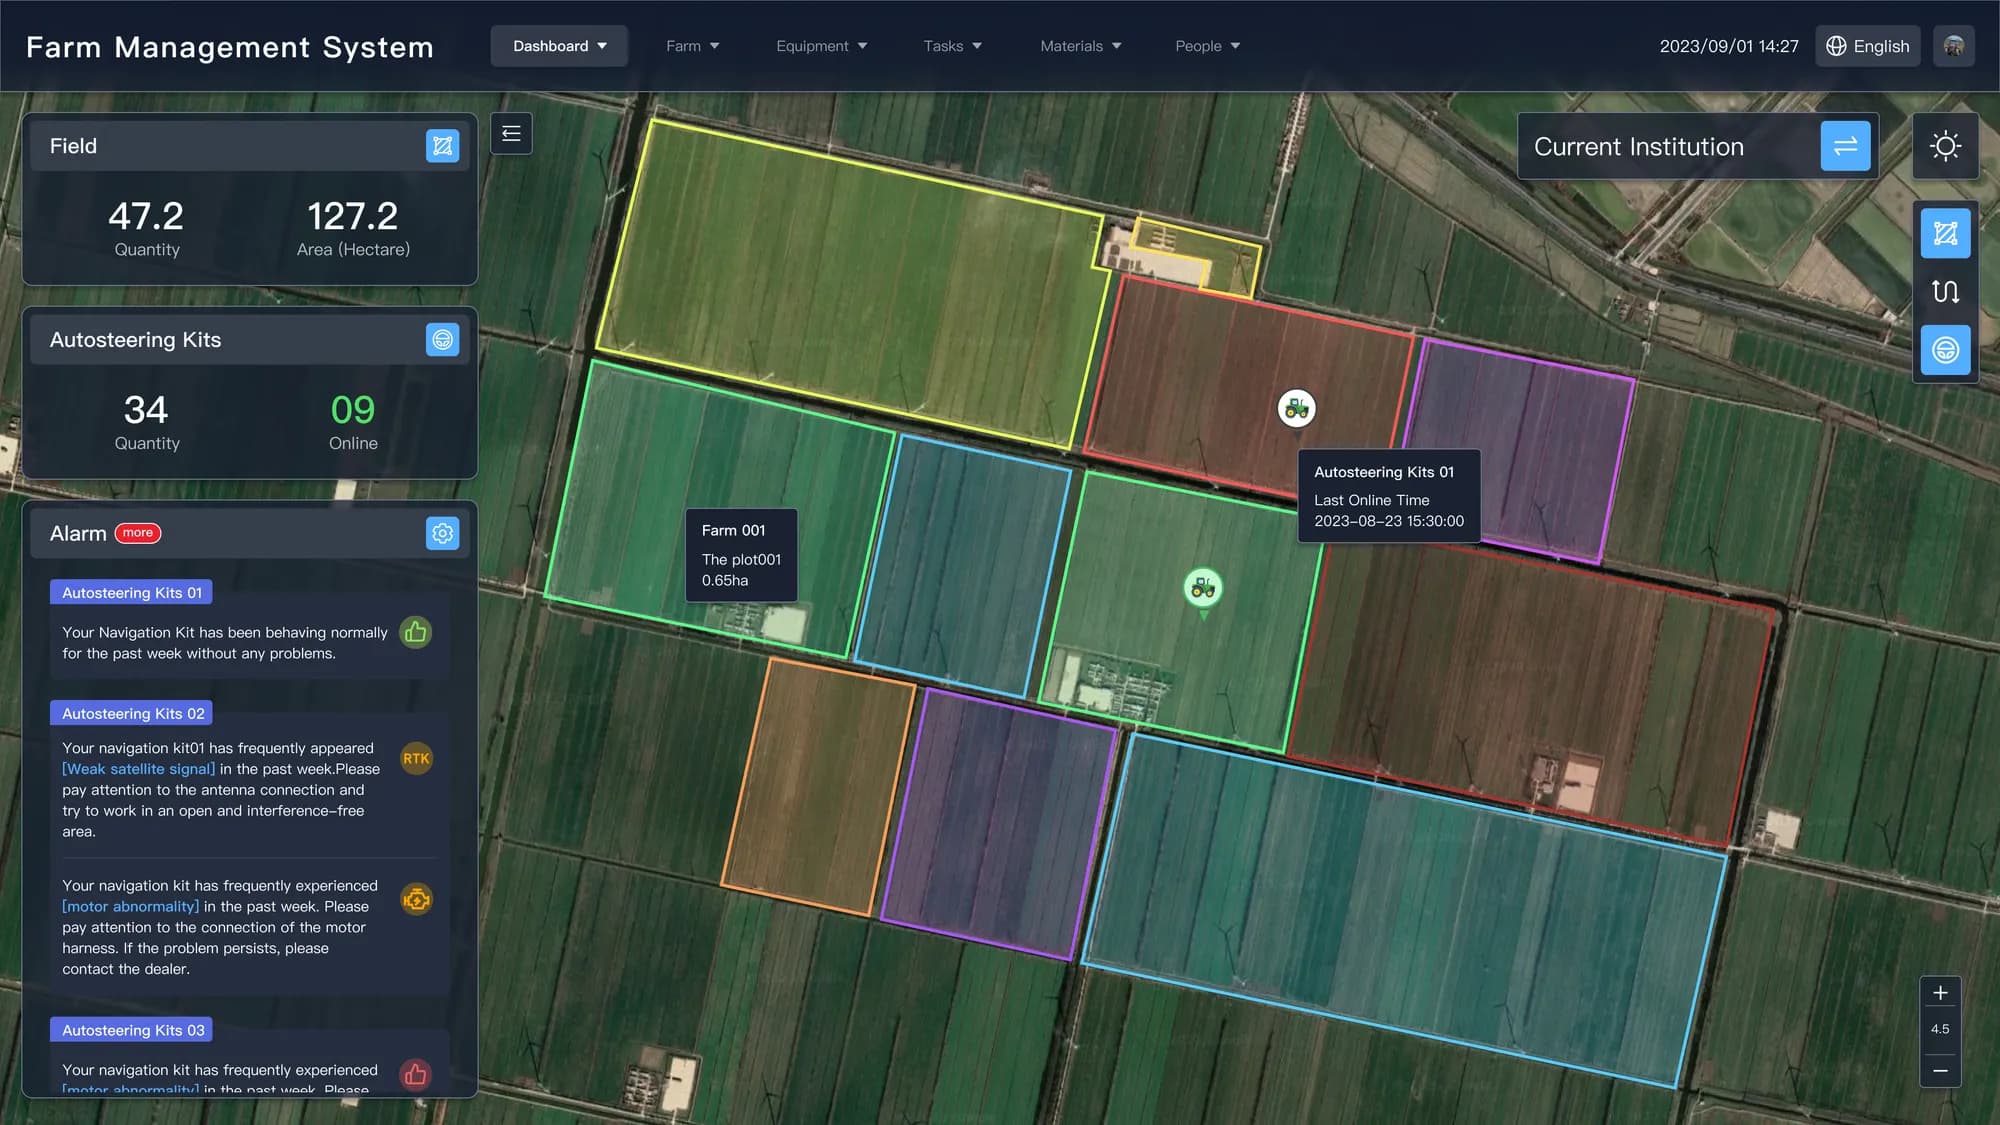Click the globe language icon
This screenshot has height=1125, width=2000.
click(1836, 46)
